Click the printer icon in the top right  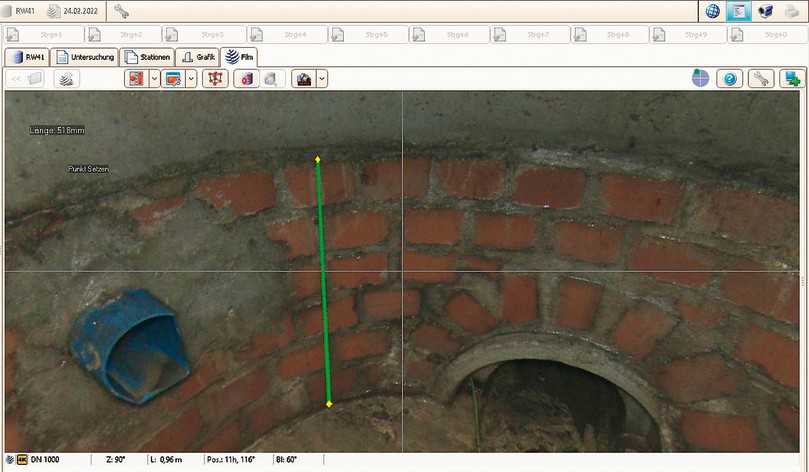[x=792, y=12]
